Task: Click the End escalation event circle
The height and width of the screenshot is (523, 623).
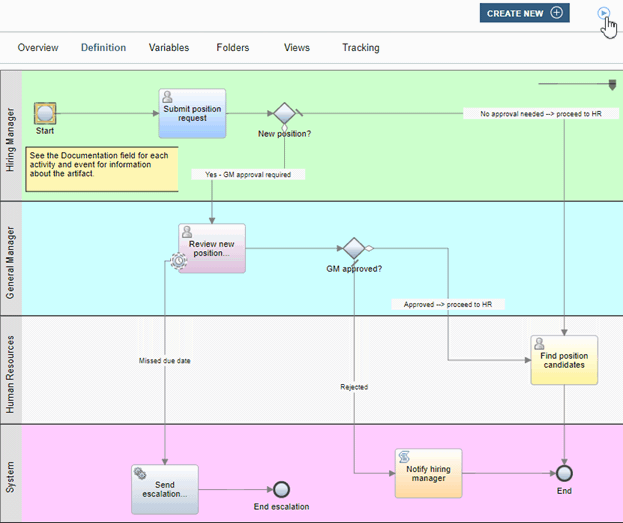Action: (281, 489)
